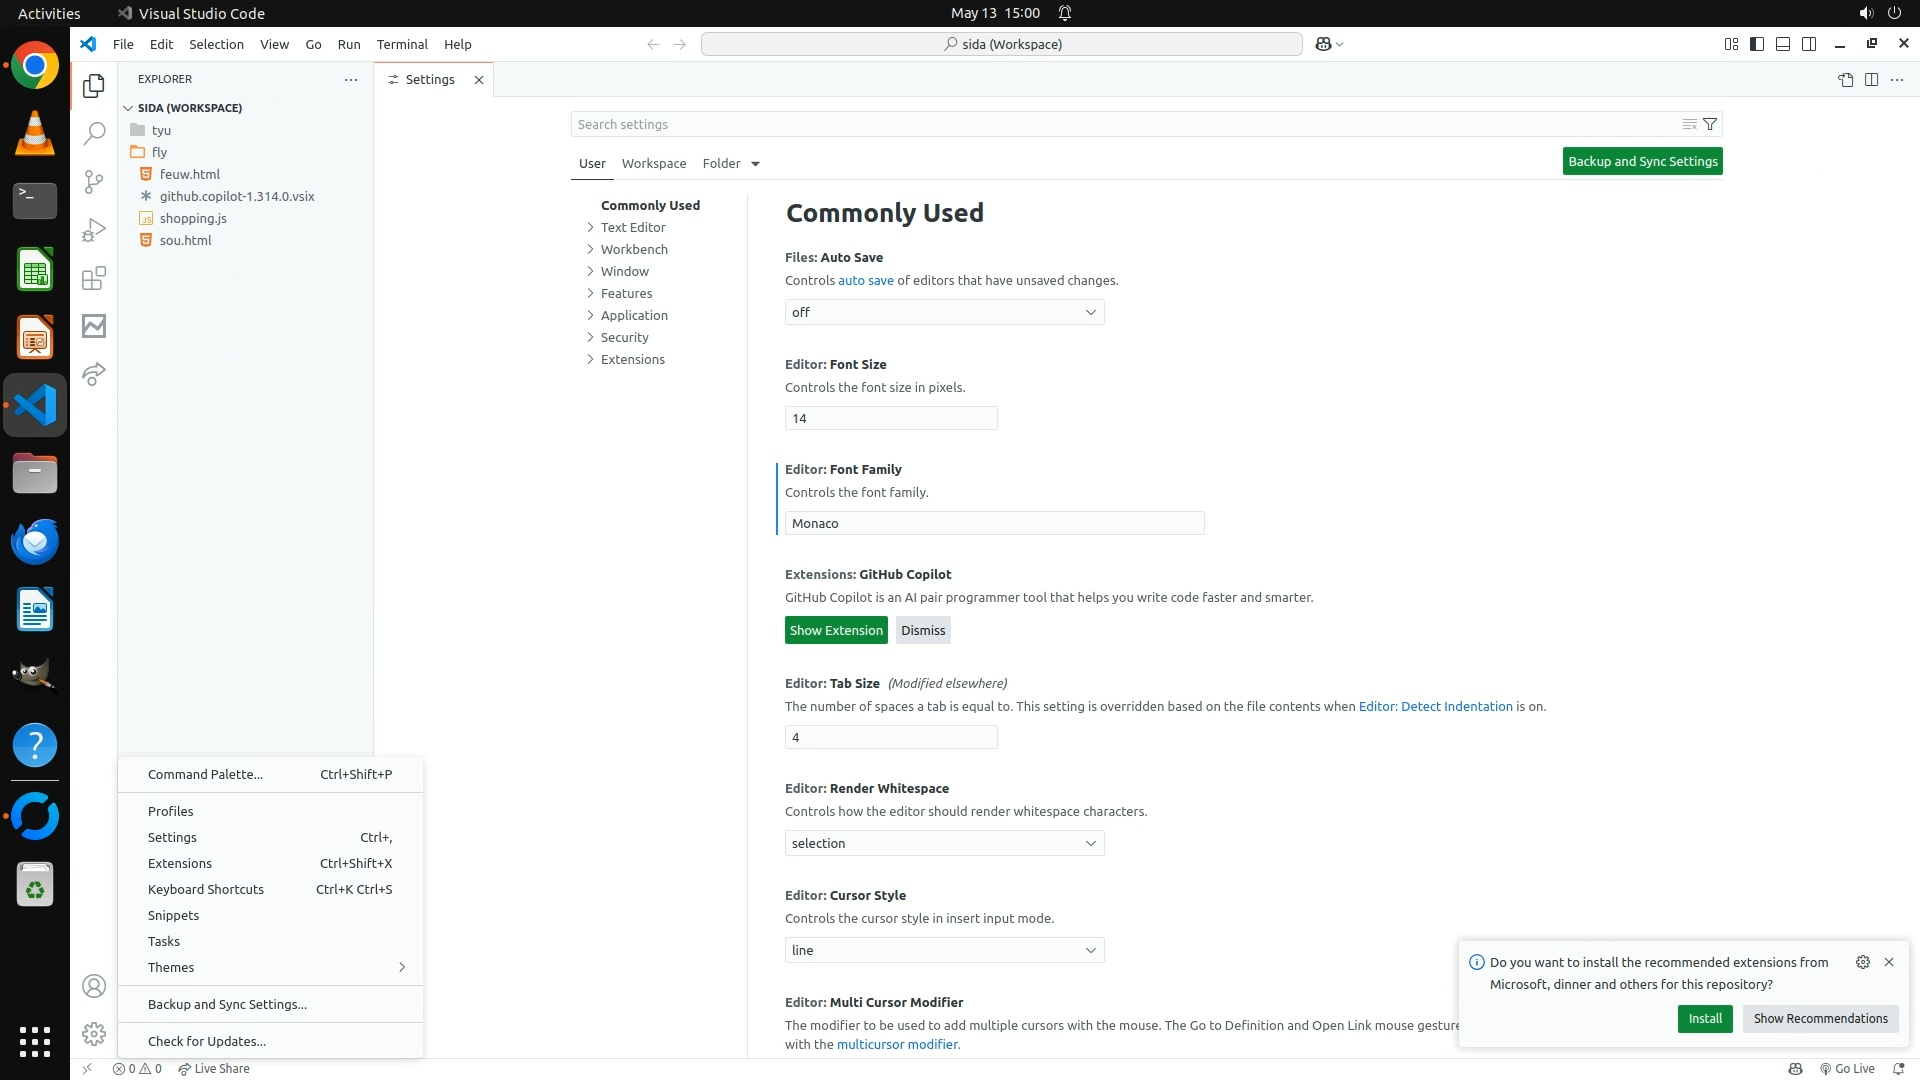Open Source Control view icon

pyautogui.click(x=94, y=182)
